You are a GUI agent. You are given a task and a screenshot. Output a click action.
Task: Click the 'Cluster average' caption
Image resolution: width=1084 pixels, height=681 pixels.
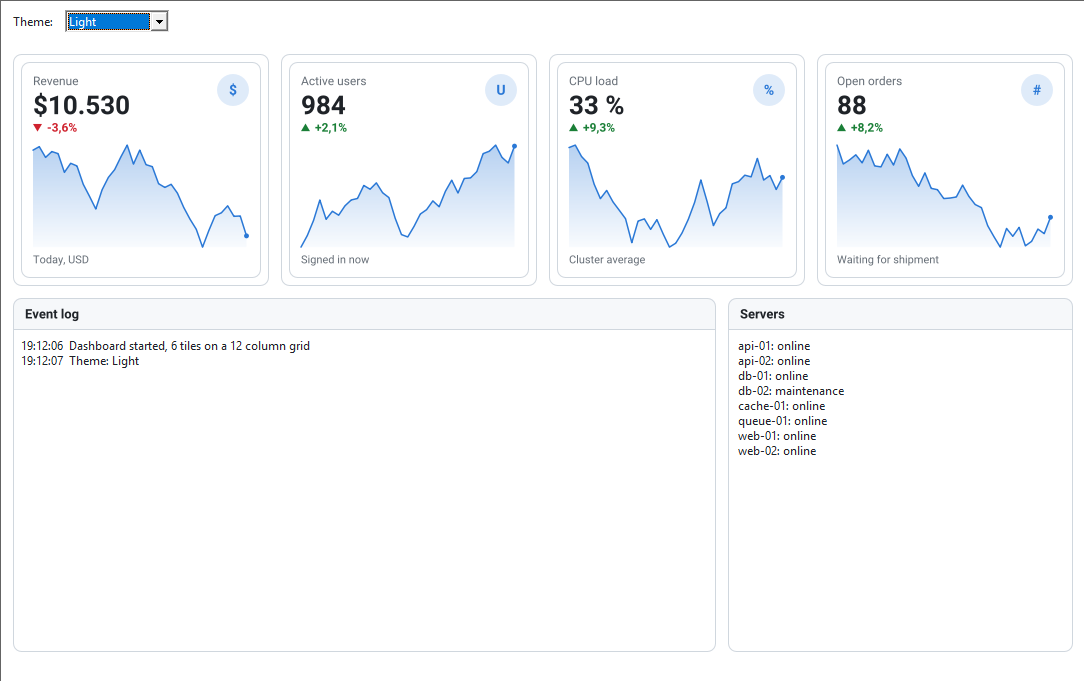click(607, 259)
